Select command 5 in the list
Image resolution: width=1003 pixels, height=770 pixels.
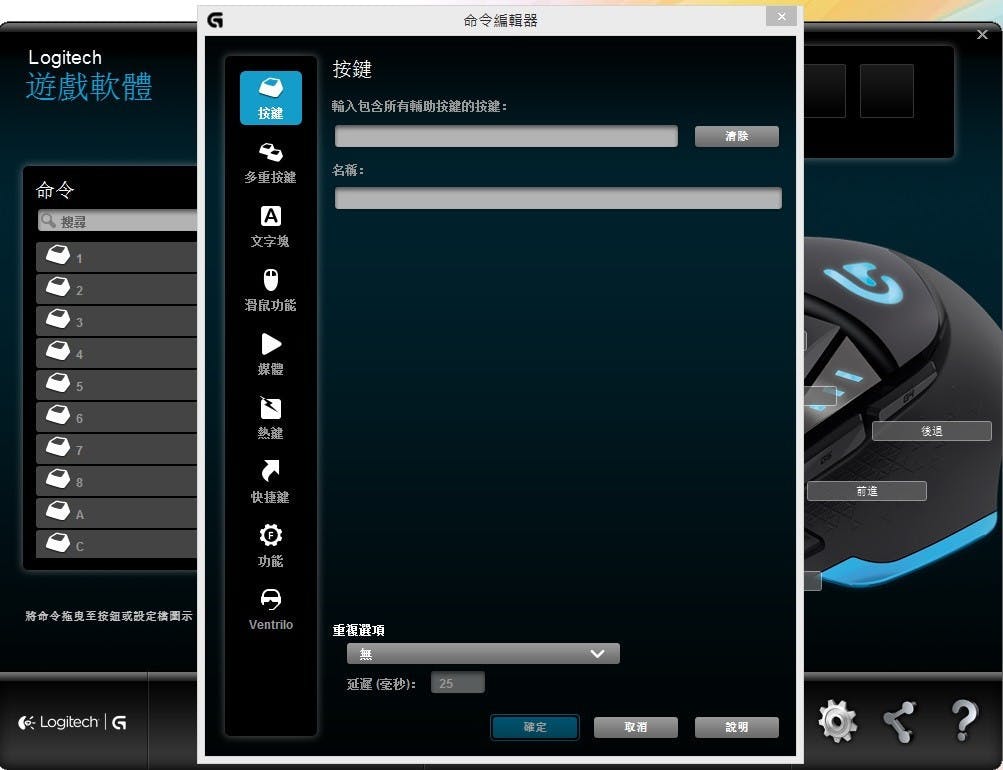(116, 386)
